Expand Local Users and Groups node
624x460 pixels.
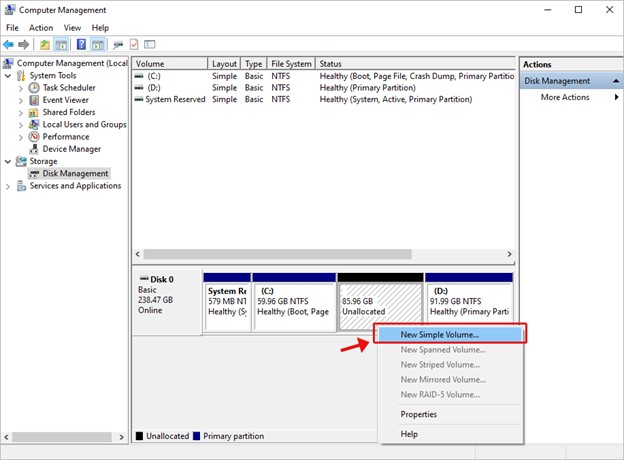pyautogui.click(x=21, y=125)
